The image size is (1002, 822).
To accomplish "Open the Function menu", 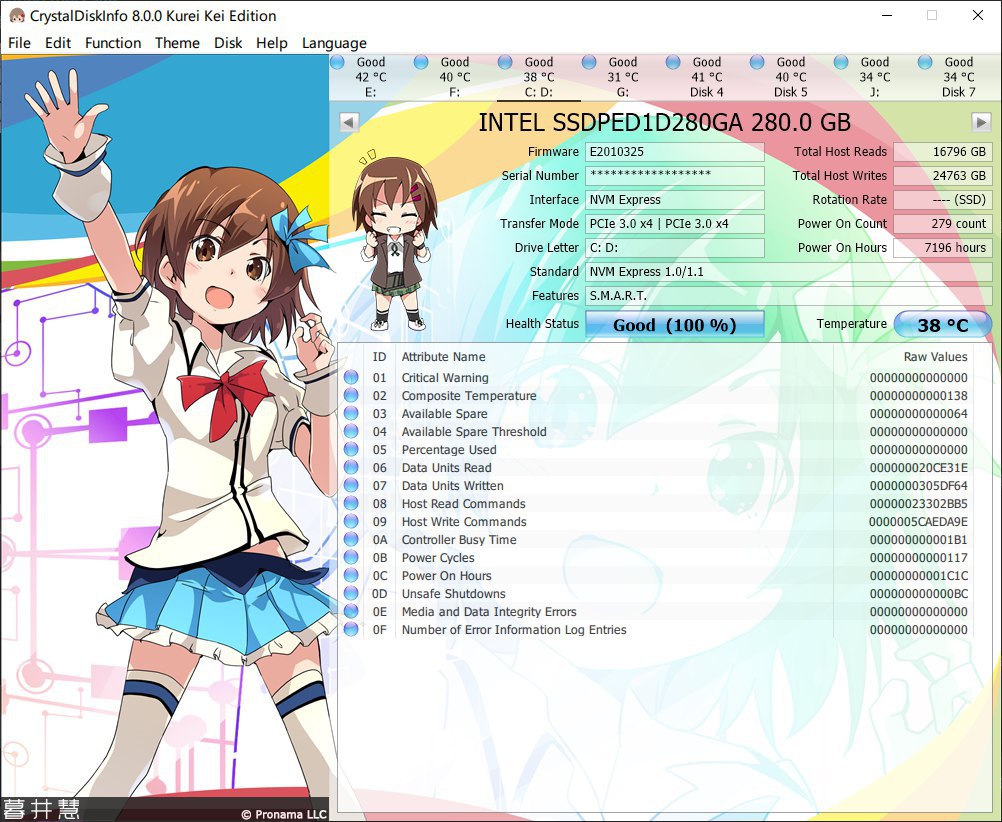I will coord(113,43).
